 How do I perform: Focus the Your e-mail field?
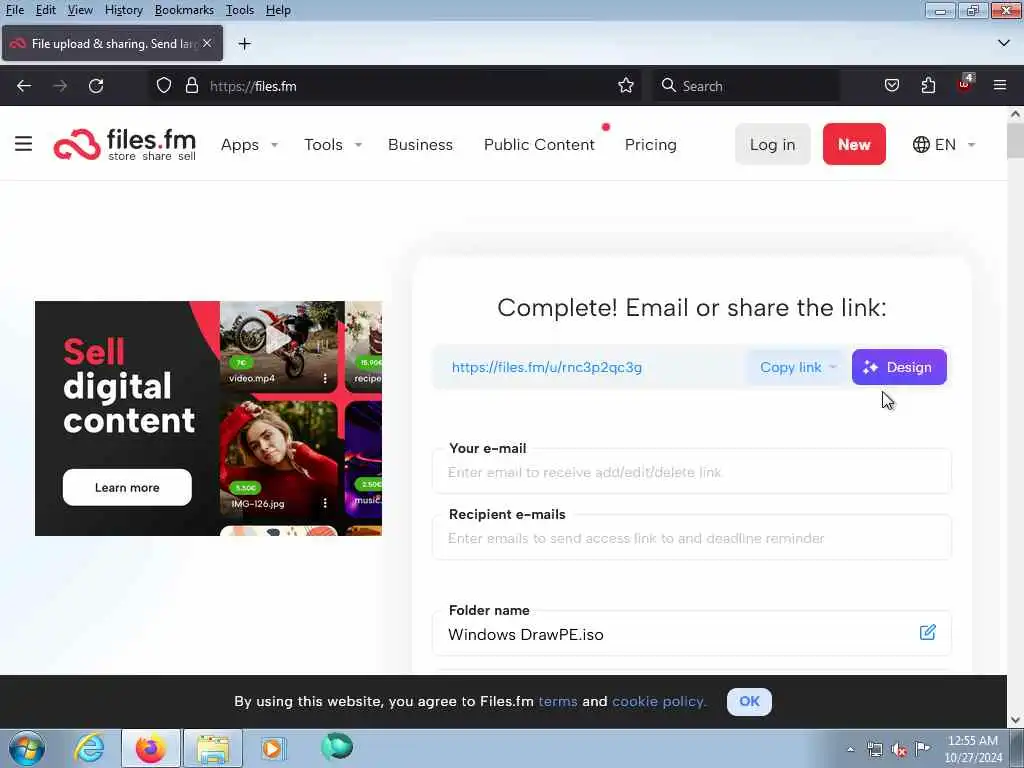[x=692, y=472]
